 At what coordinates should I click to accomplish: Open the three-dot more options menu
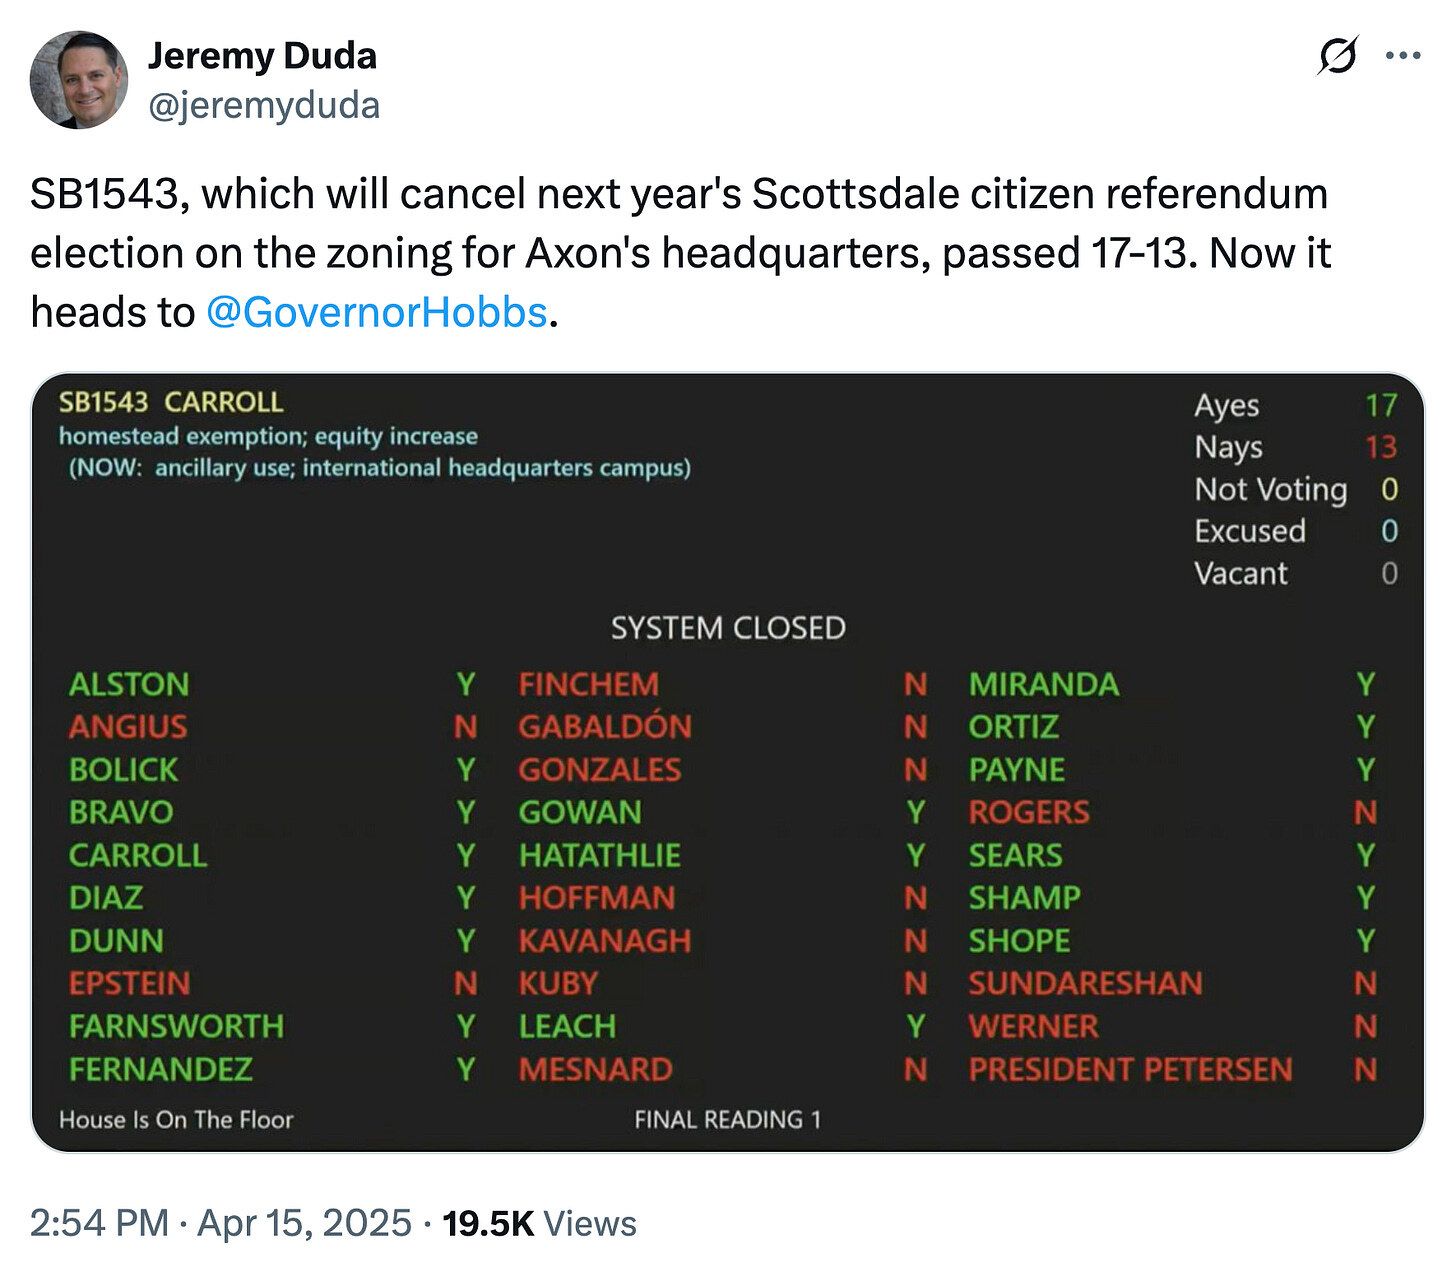pos(1403,56)
